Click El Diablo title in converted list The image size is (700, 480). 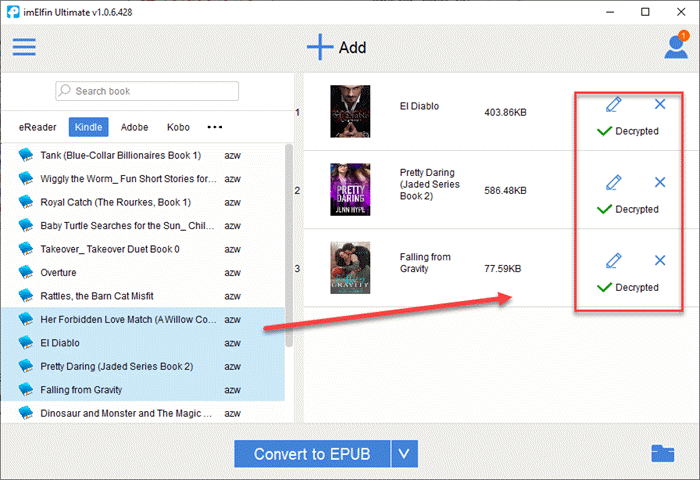[419, 106]
